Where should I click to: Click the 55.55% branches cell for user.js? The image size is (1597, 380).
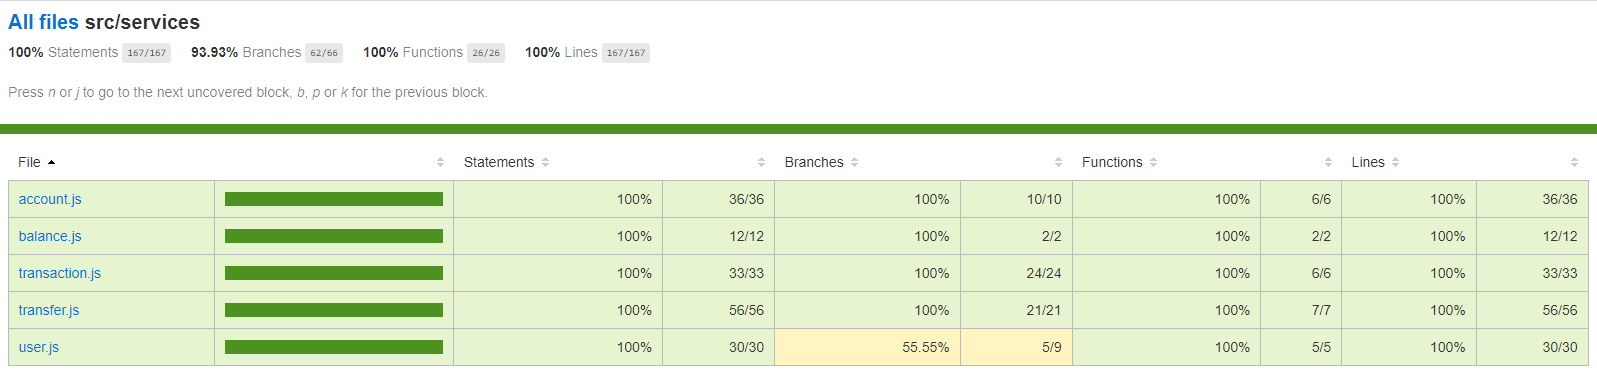(x=867, y=347)
